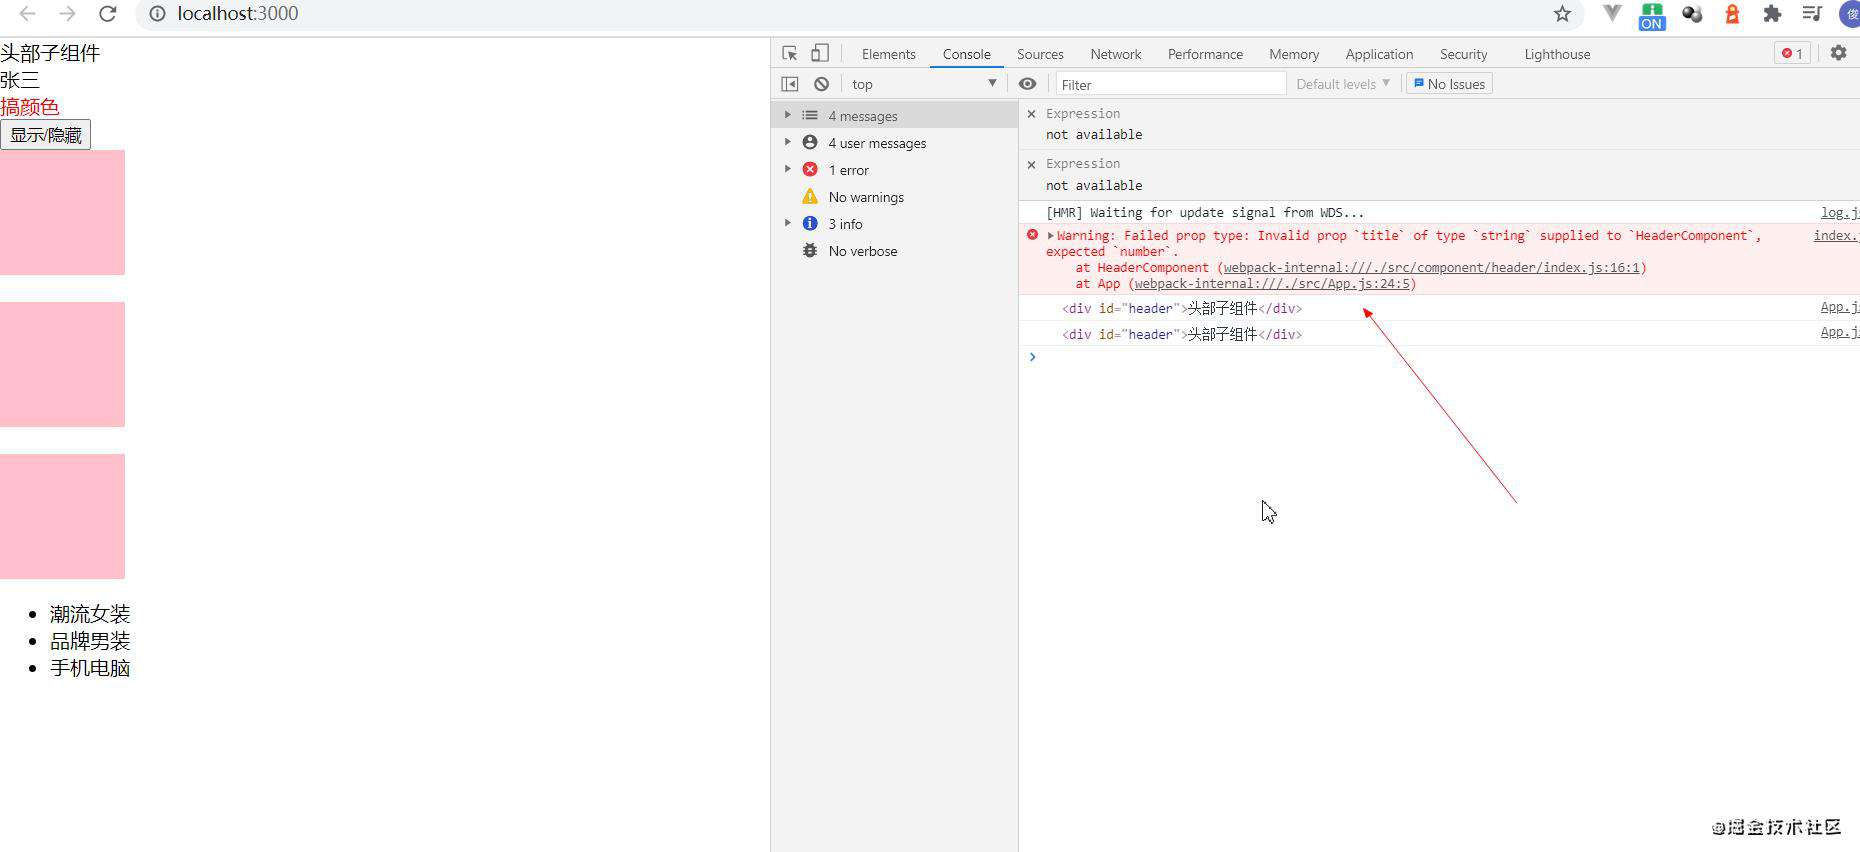Screen dimensions: 1860x852
Task: Clear the console
Action: 821,84
